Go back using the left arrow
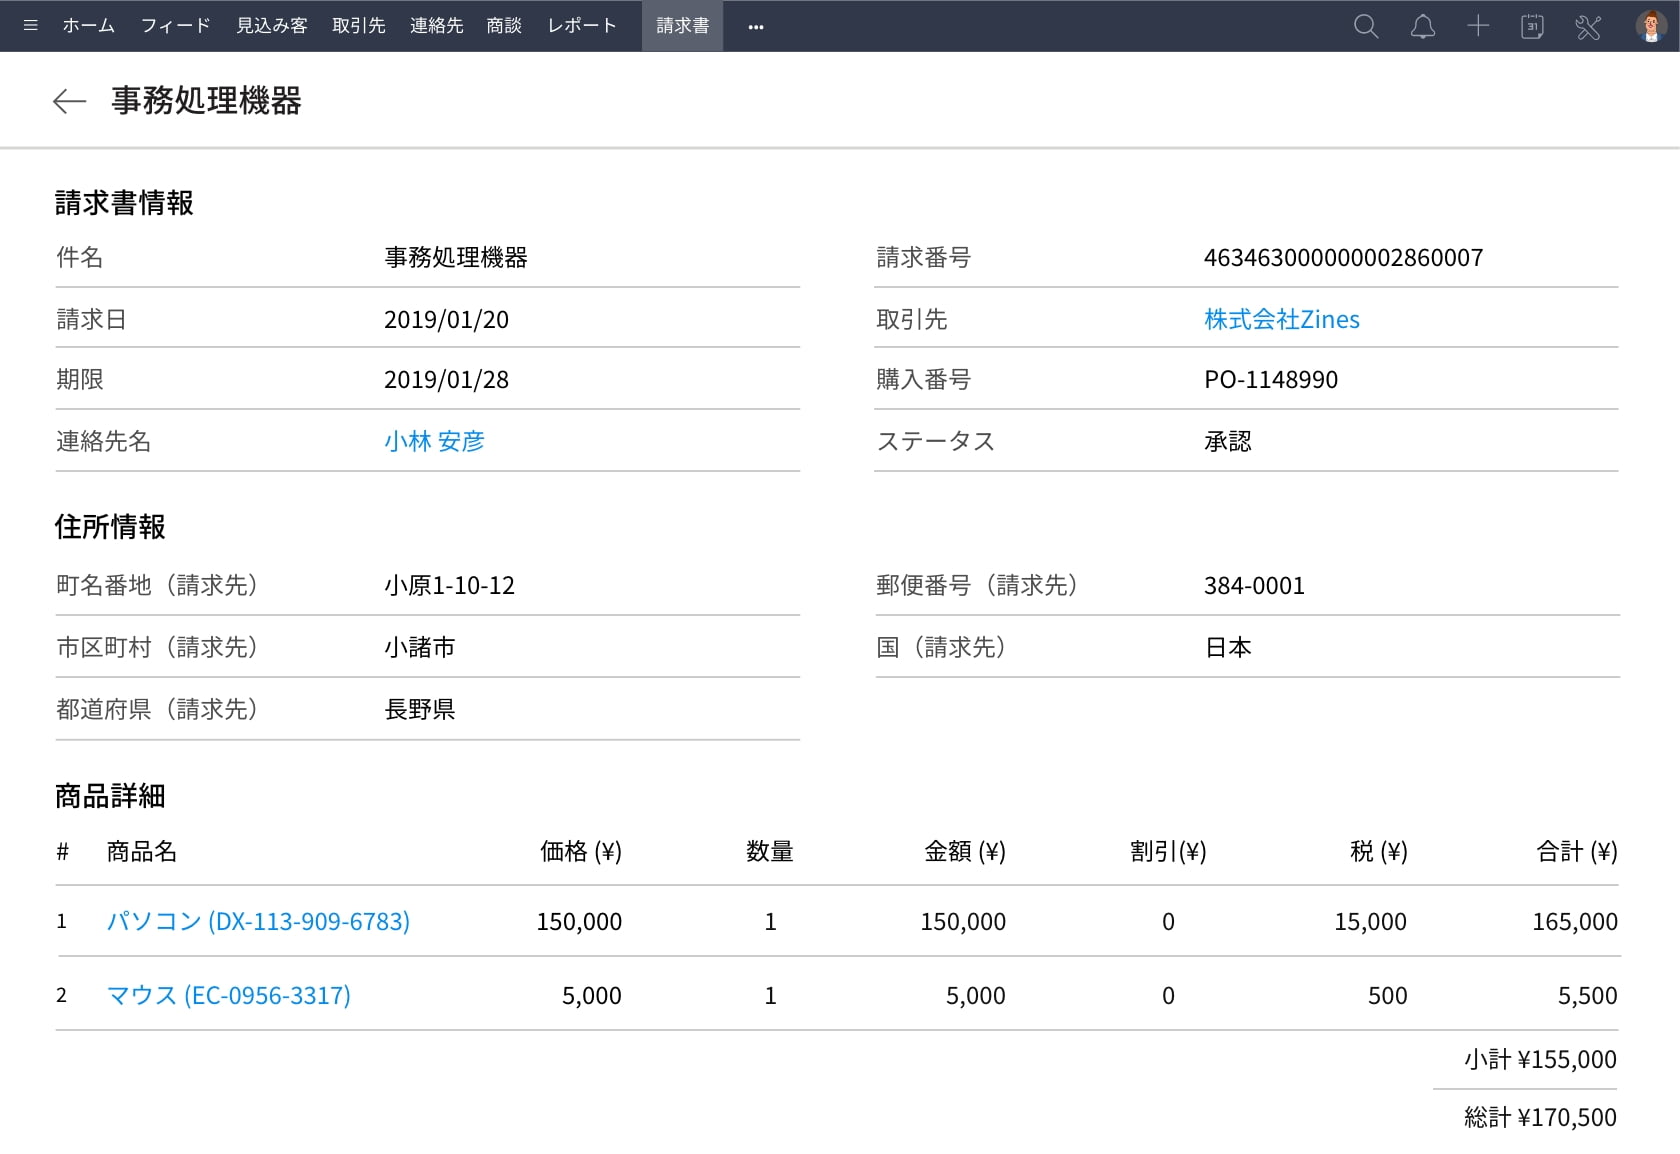 coord(69,101)
